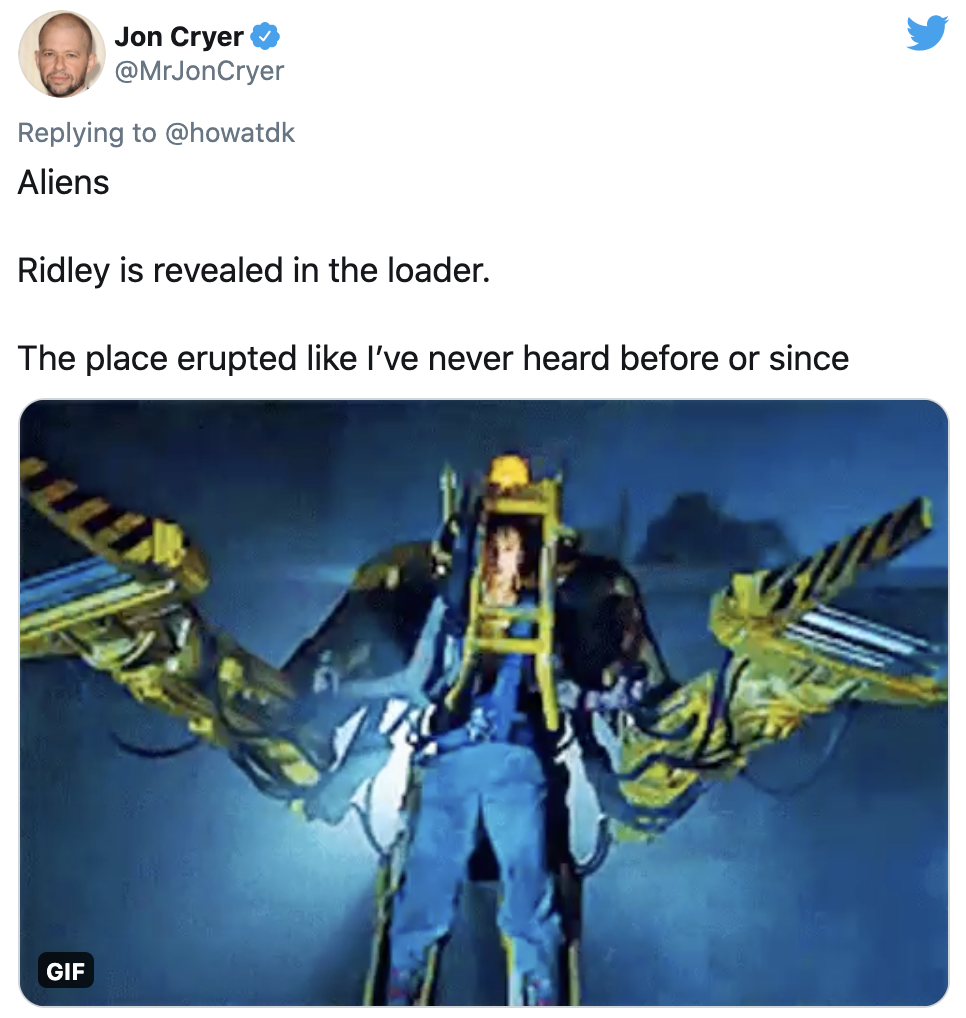
Task: Open Jon Cryer's profile avatar photo
Action: 62,54
